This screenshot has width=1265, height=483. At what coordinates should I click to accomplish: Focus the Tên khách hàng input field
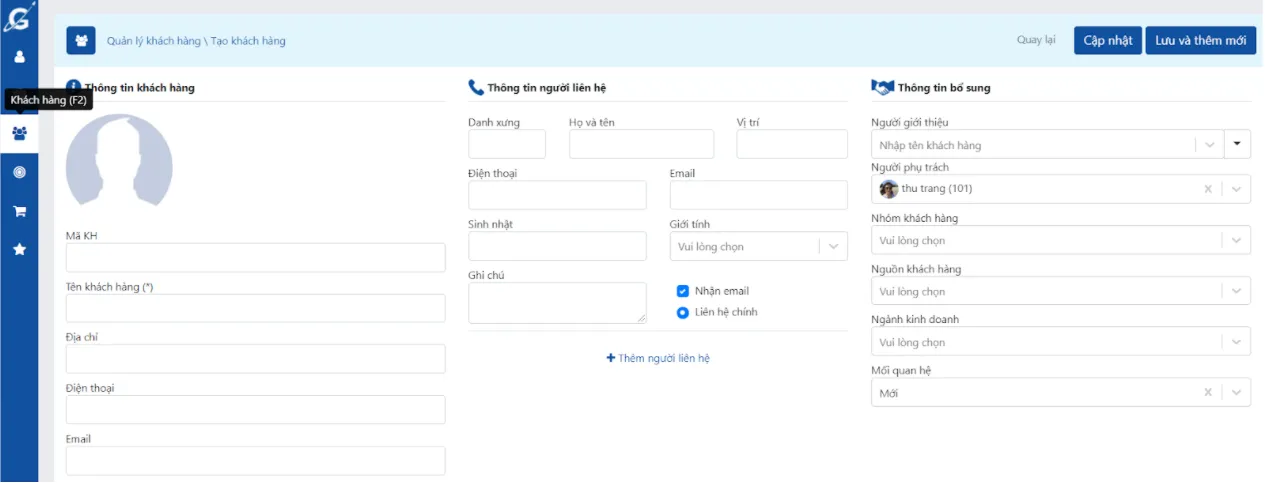pyautogui.click(x=255, y=308)
